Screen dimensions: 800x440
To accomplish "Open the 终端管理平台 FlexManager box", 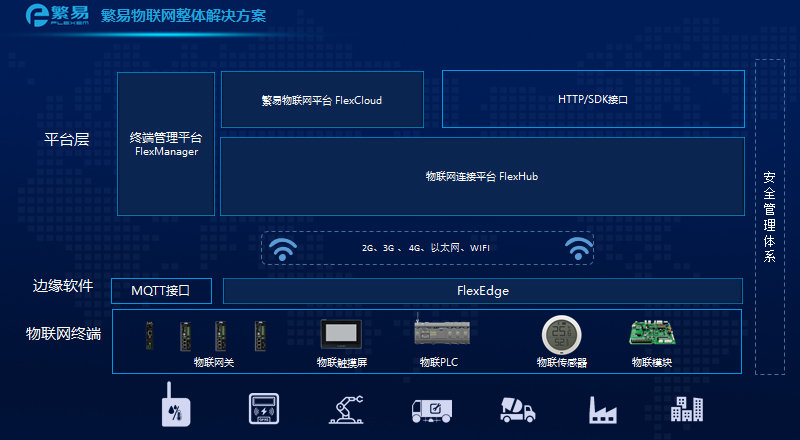I will tap(166, 144).
